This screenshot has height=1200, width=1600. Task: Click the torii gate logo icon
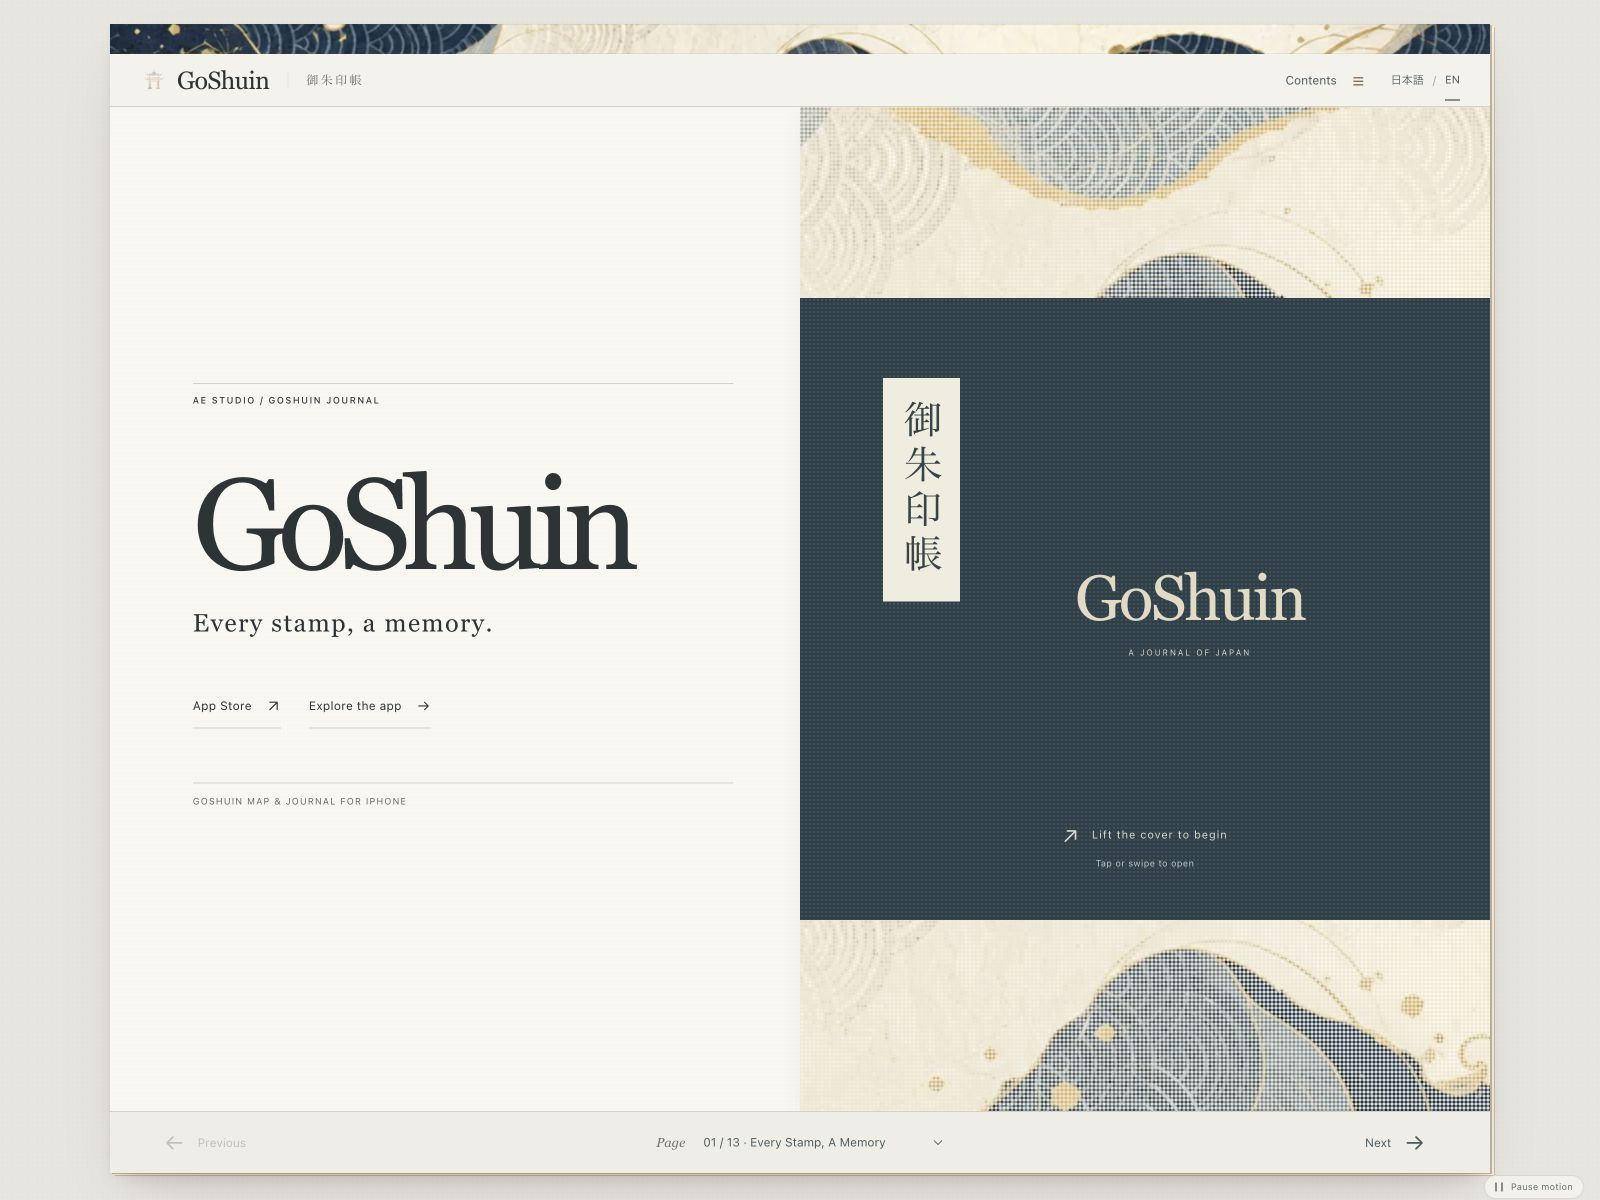click(x=153, y=80)
